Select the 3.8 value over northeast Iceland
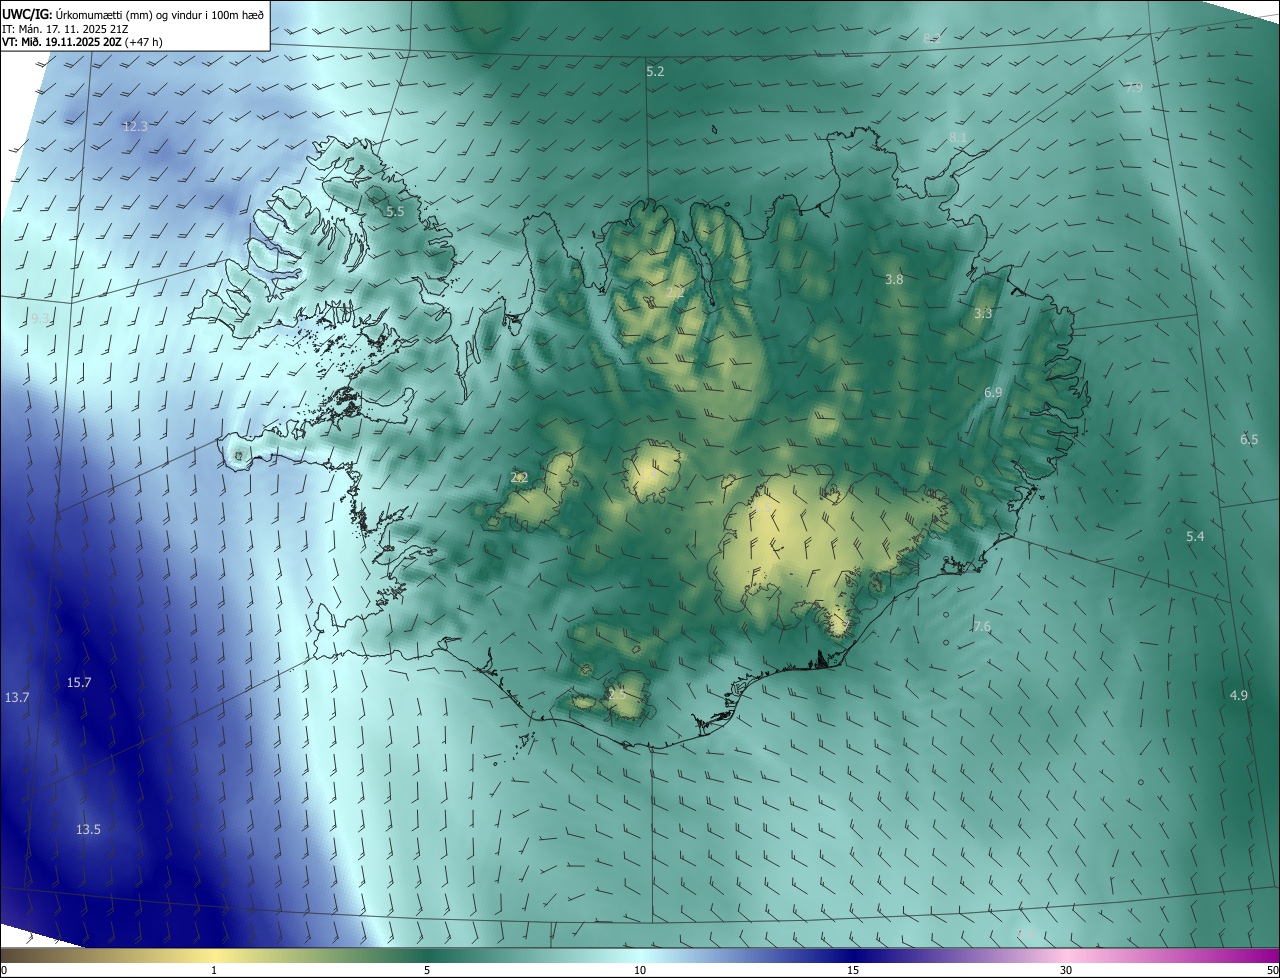The height and width of the screenshot is (978, 1280). pos(894,280)
